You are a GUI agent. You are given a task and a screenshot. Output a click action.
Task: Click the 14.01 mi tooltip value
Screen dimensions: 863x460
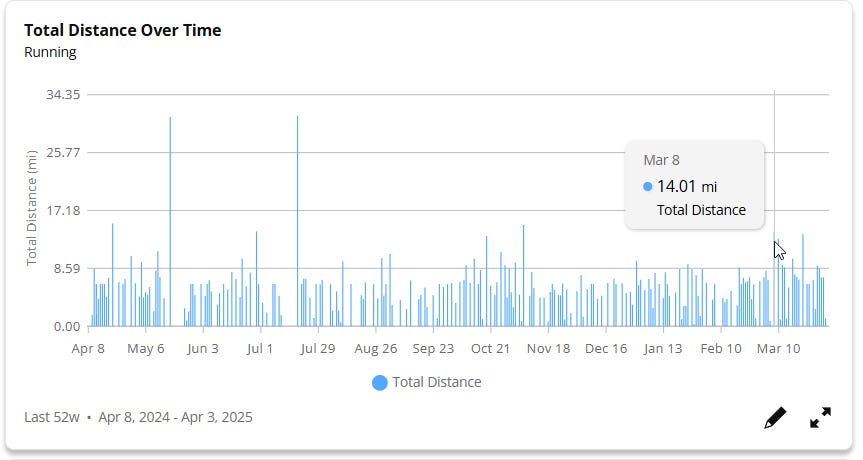687,187
